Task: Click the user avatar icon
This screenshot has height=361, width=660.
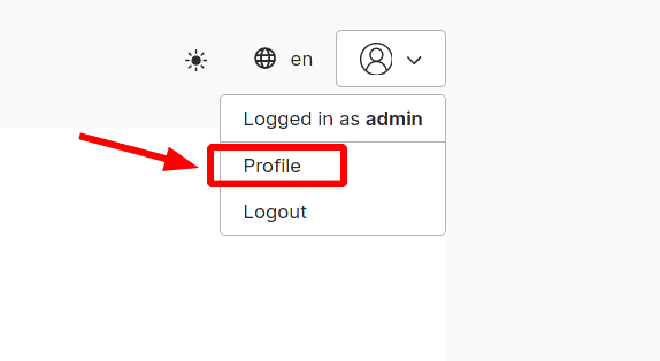Action: point(376,59)
